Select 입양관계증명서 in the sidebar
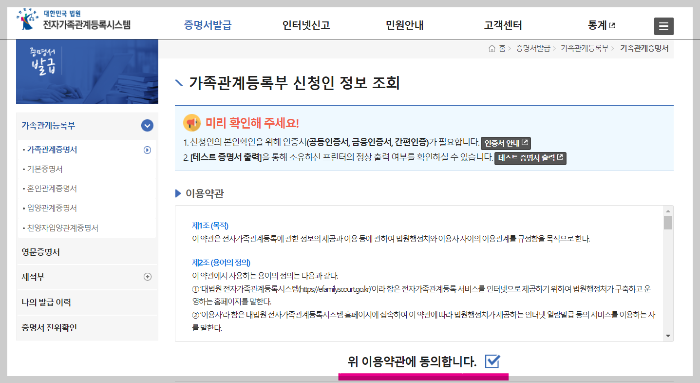 coord(52,208)
